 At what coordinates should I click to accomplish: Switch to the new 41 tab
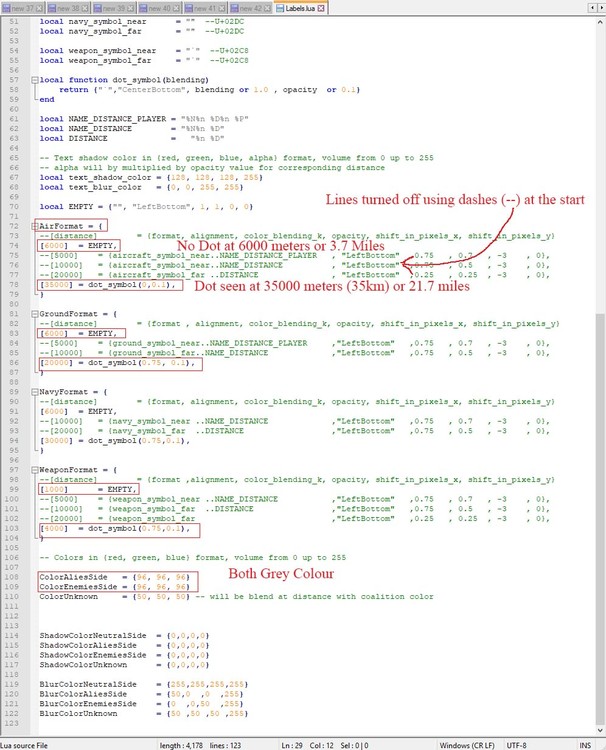(x=205, y=8)
